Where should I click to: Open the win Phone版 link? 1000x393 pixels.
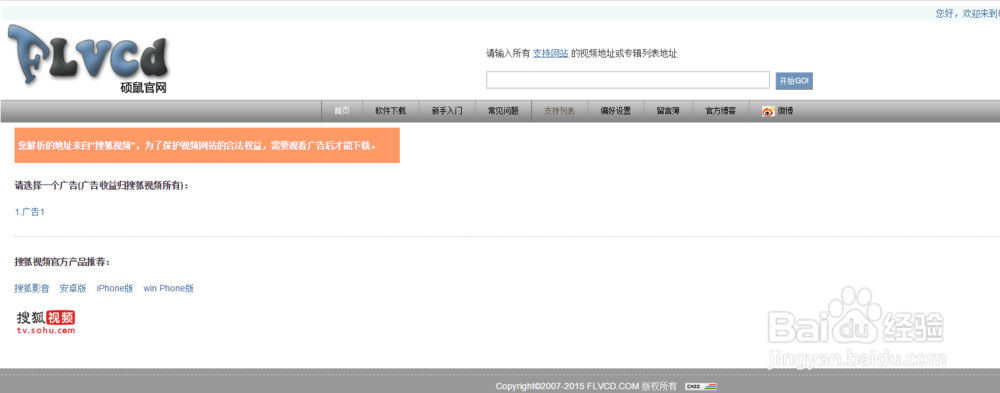pos(168,288)
